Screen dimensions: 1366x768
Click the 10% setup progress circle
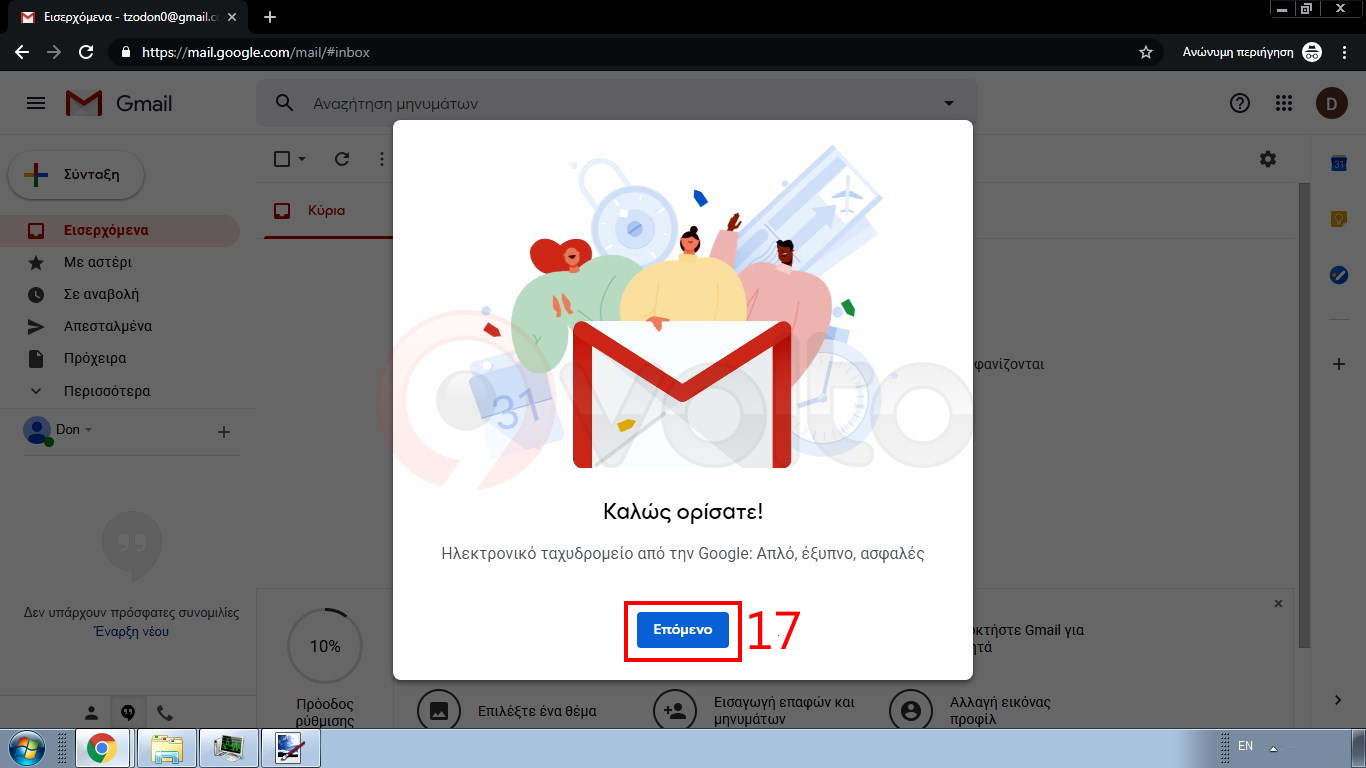(325, 646)
